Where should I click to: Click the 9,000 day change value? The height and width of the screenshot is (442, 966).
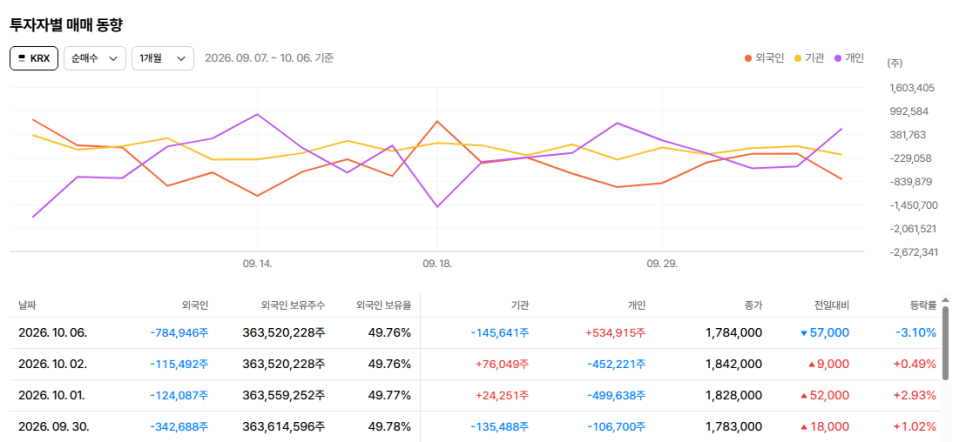click(834, 364)
